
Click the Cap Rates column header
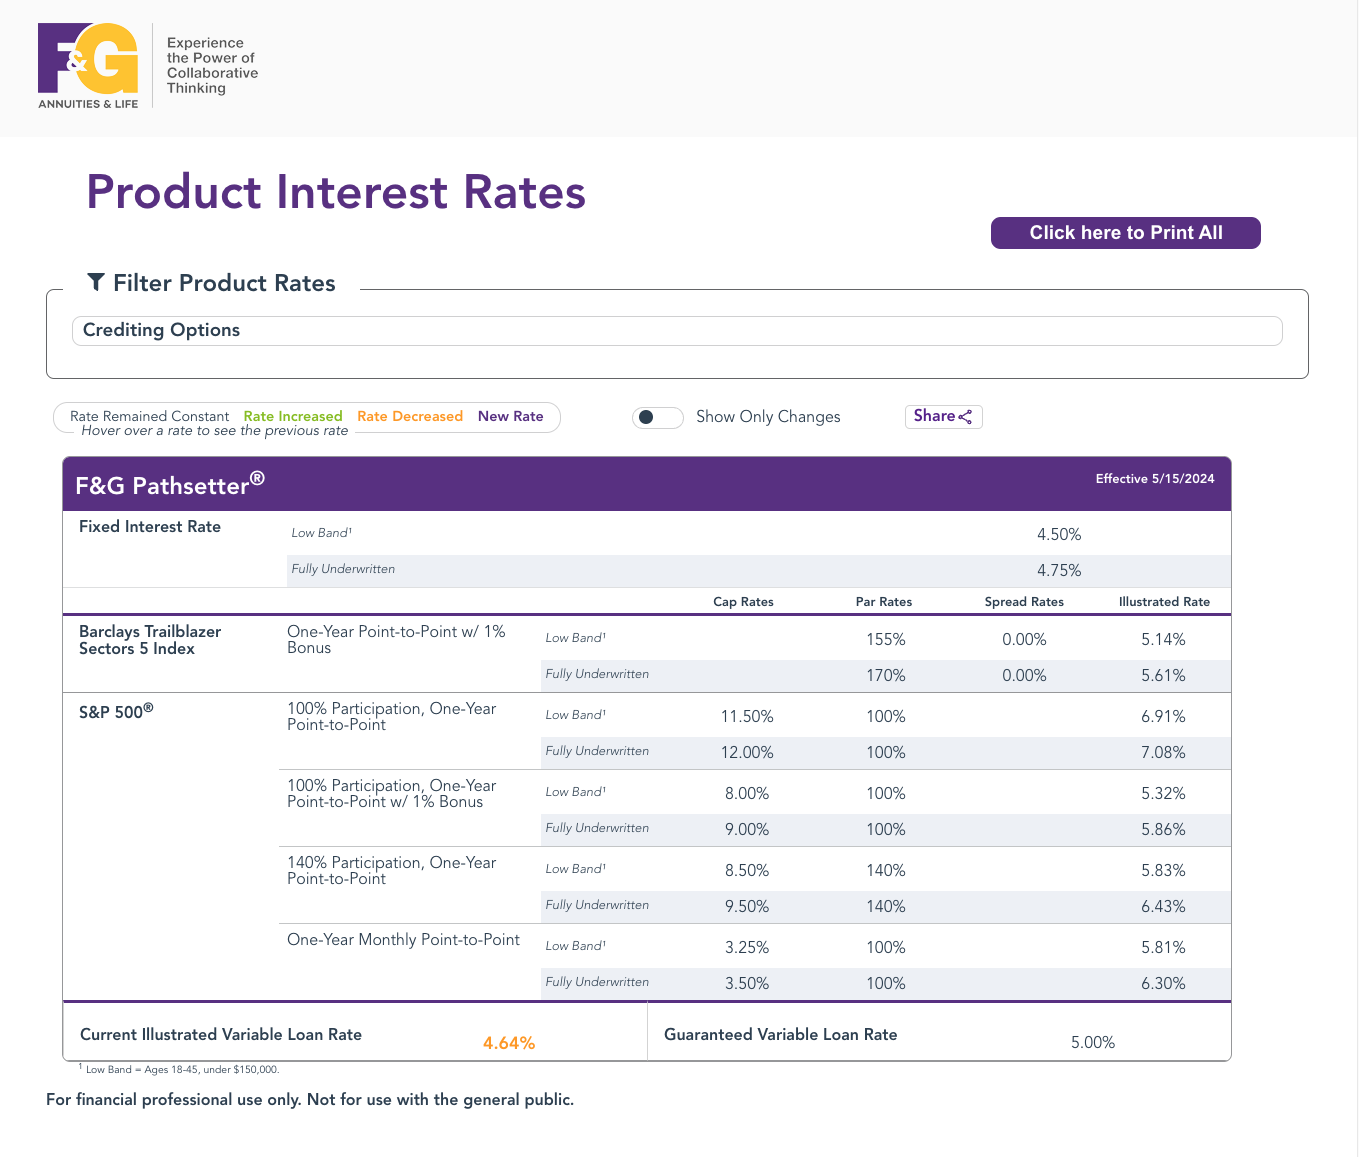[743, 602]
